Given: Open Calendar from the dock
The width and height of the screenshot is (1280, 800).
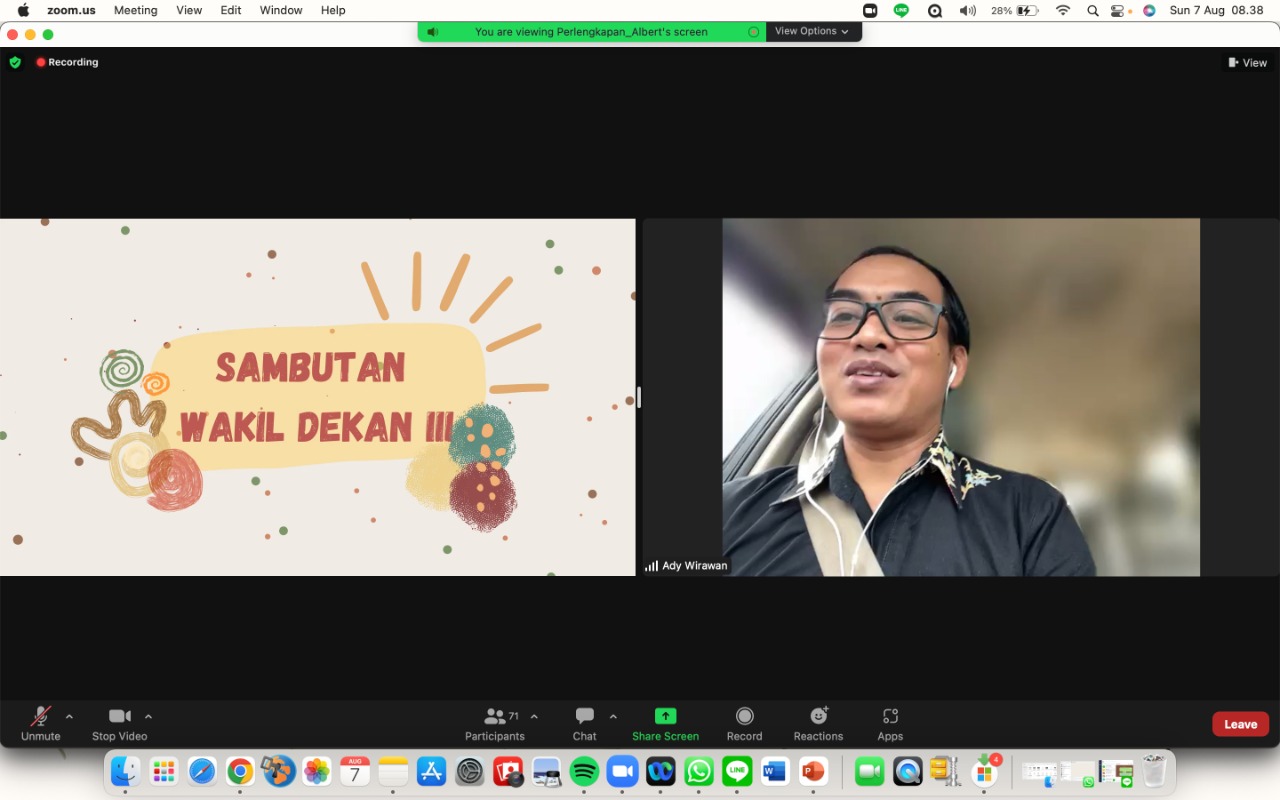Looking at the screenshot, I should coord(354,771).
